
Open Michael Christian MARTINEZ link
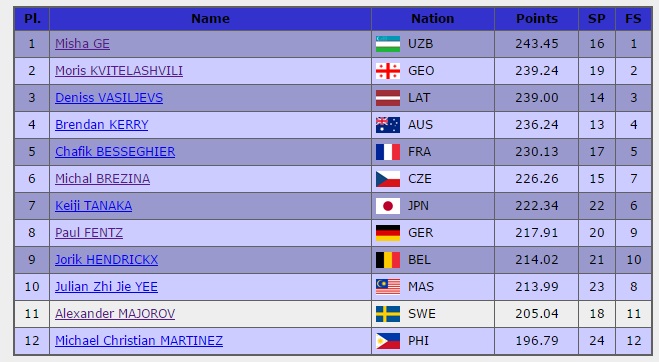click(x=139, y=341)
